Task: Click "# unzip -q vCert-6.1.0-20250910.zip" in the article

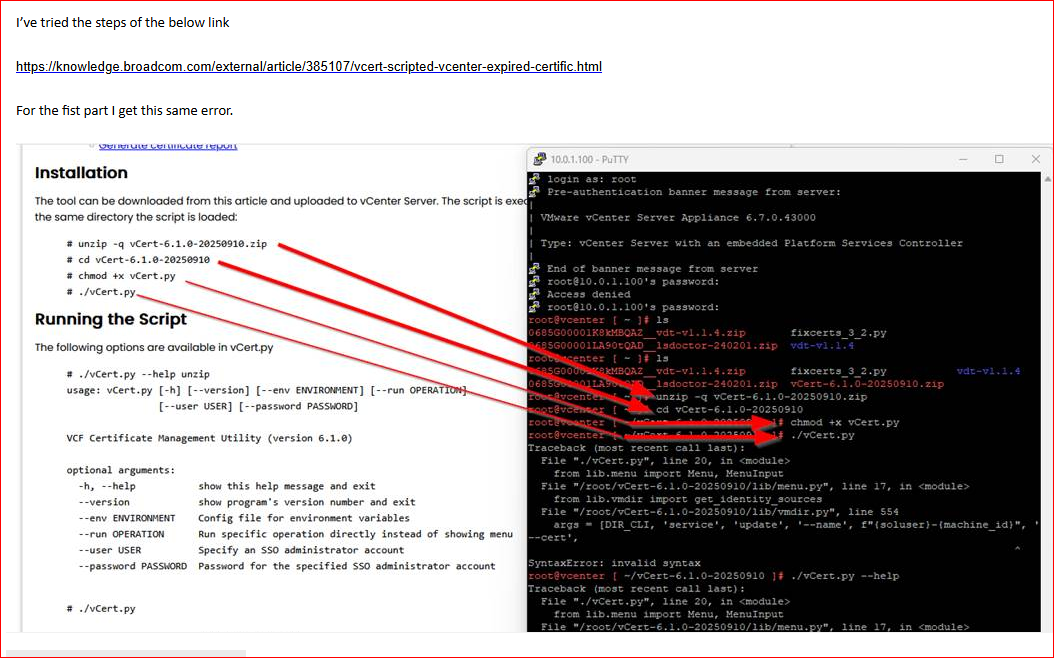Action: pos(167,243)
